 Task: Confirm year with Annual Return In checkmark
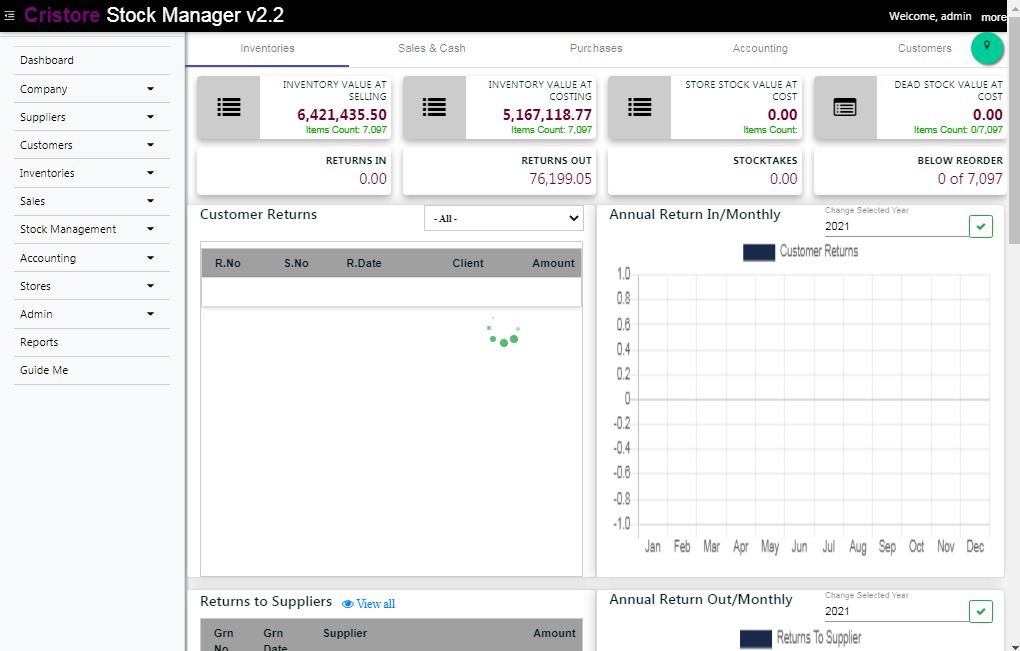pos(980,226)
